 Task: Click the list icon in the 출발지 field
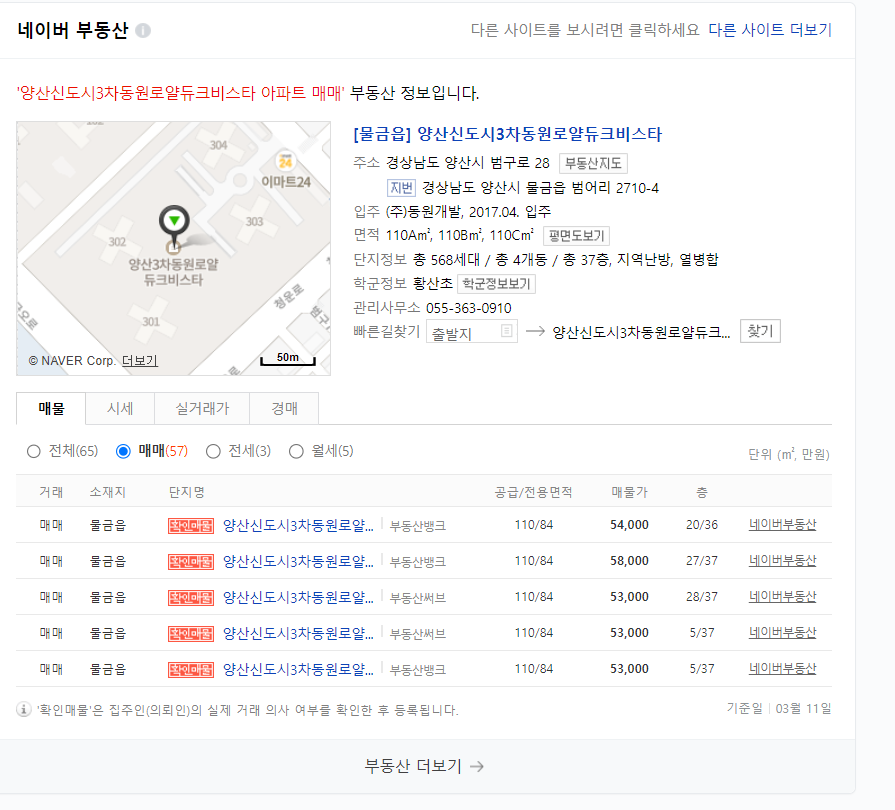(x=506, y=331)
